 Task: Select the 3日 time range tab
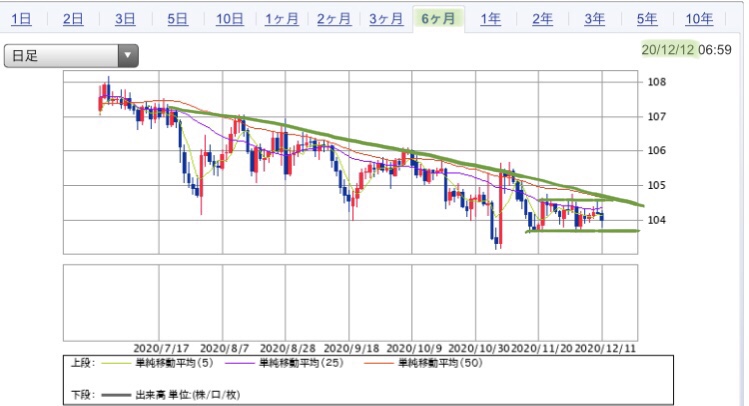(125, 19)
